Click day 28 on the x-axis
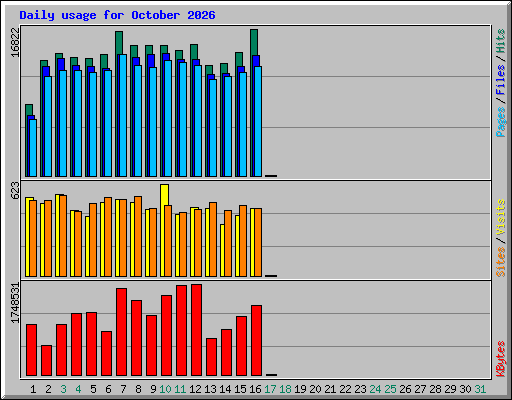 (435, 389)
